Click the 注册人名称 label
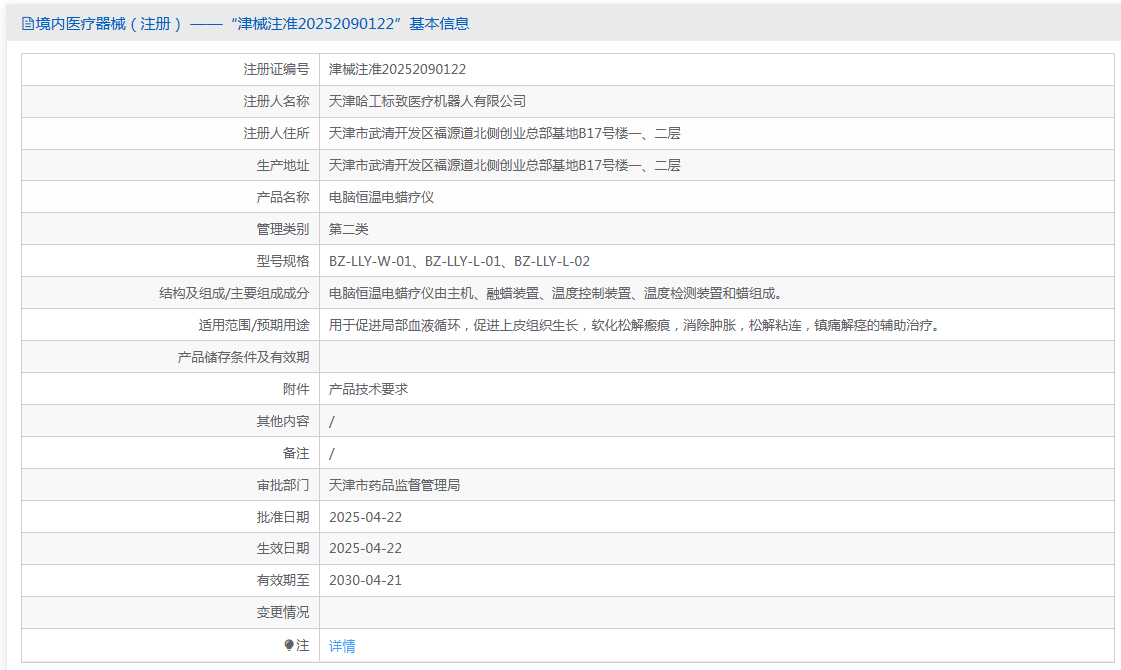The height and width of the screenshot is (670, 1121). (276, 102)
